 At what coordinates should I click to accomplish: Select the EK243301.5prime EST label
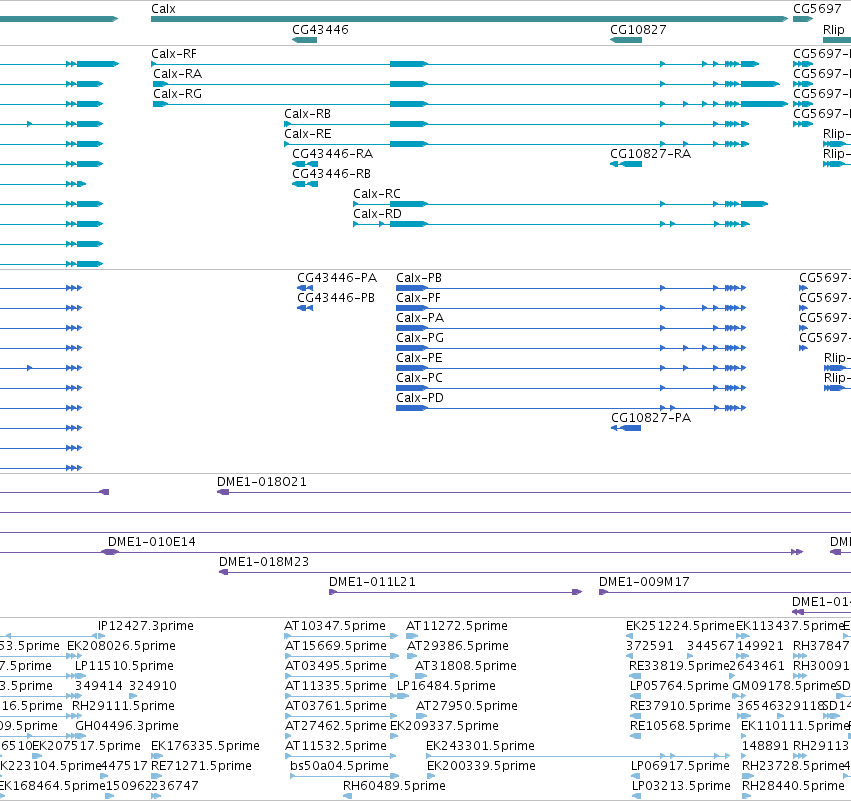tap(480, 746)
